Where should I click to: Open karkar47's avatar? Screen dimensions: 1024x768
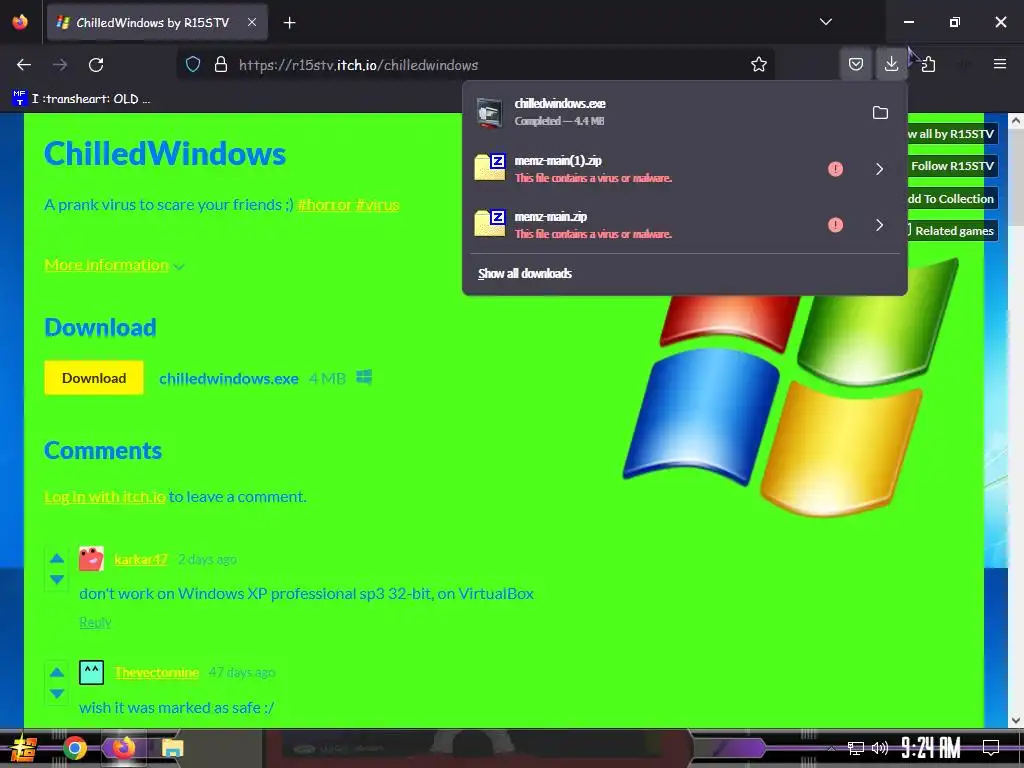point(91,559)
